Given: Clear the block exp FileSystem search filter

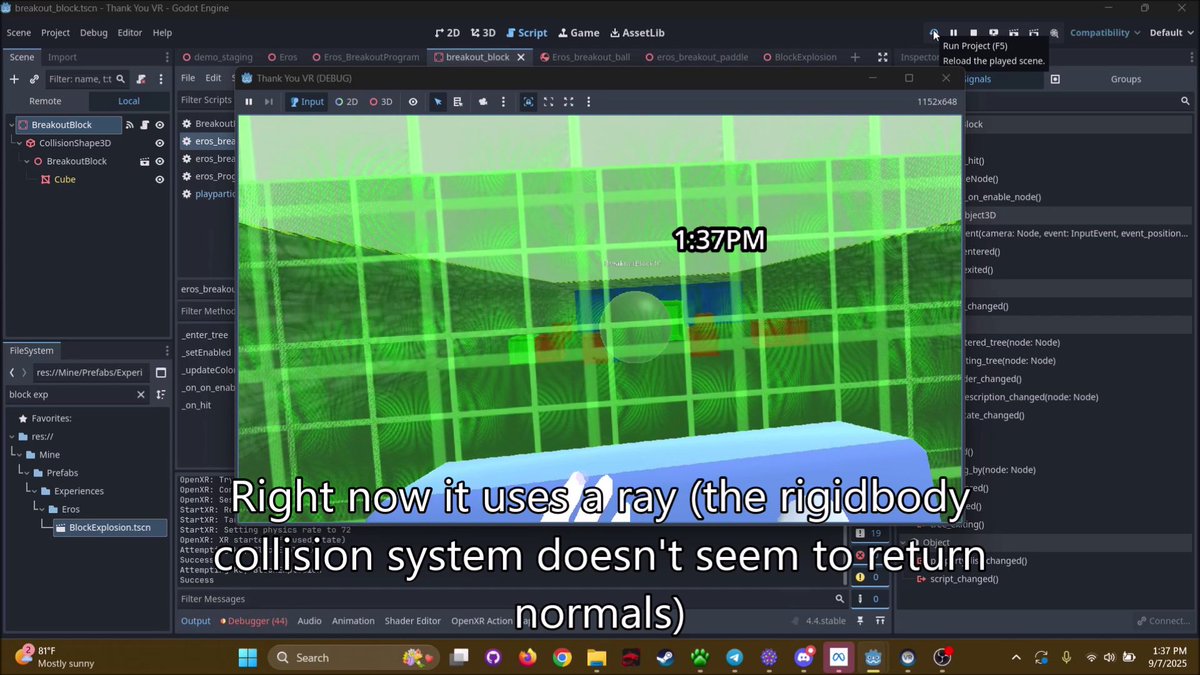Looking at the screenshot, I should coord(140,394).
